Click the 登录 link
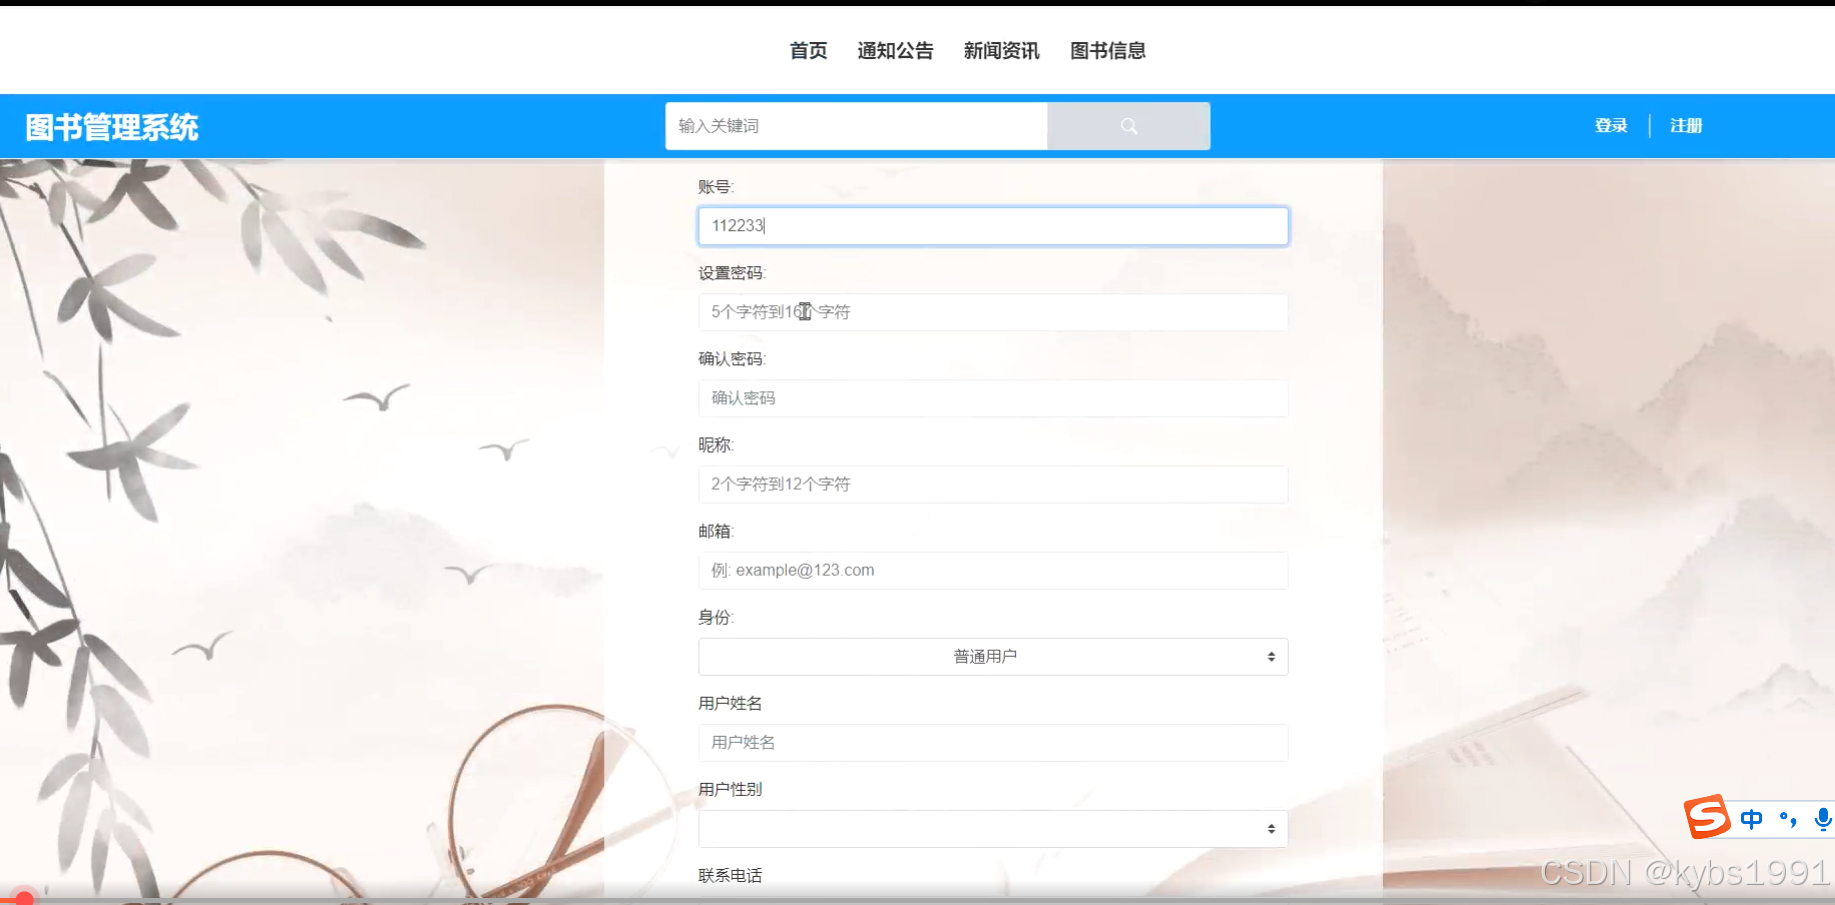 coord(1611,126)
